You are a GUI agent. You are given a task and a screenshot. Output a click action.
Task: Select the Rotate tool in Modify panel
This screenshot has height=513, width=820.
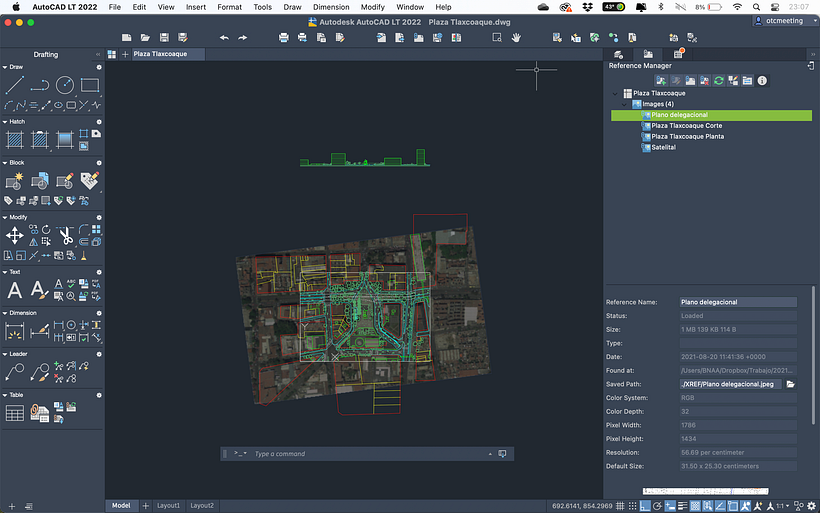(x=46, y=230)
